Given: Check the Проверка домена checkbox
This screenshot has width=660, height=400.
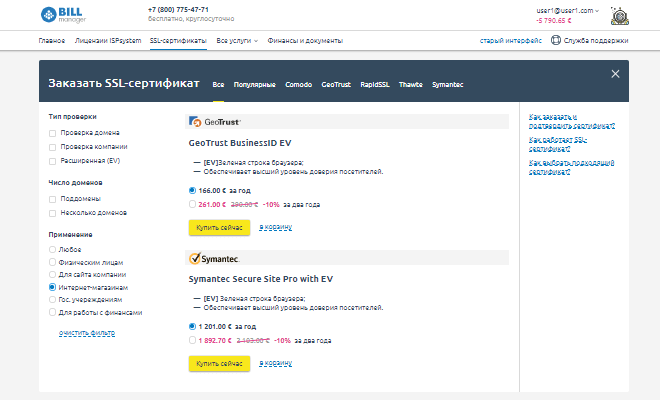Looking at the screenshot, I should coord(52,133).
